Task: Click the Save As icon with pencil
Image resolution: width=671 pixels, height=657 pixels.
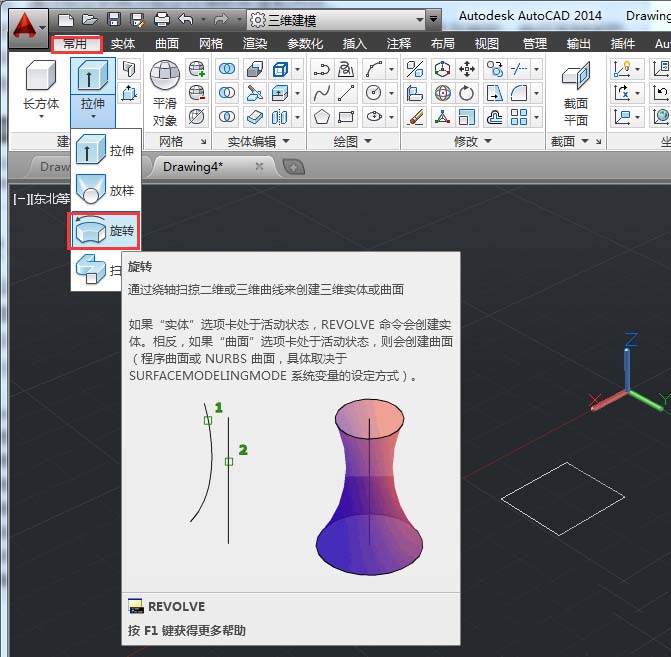Action: [x=138, y=20]
